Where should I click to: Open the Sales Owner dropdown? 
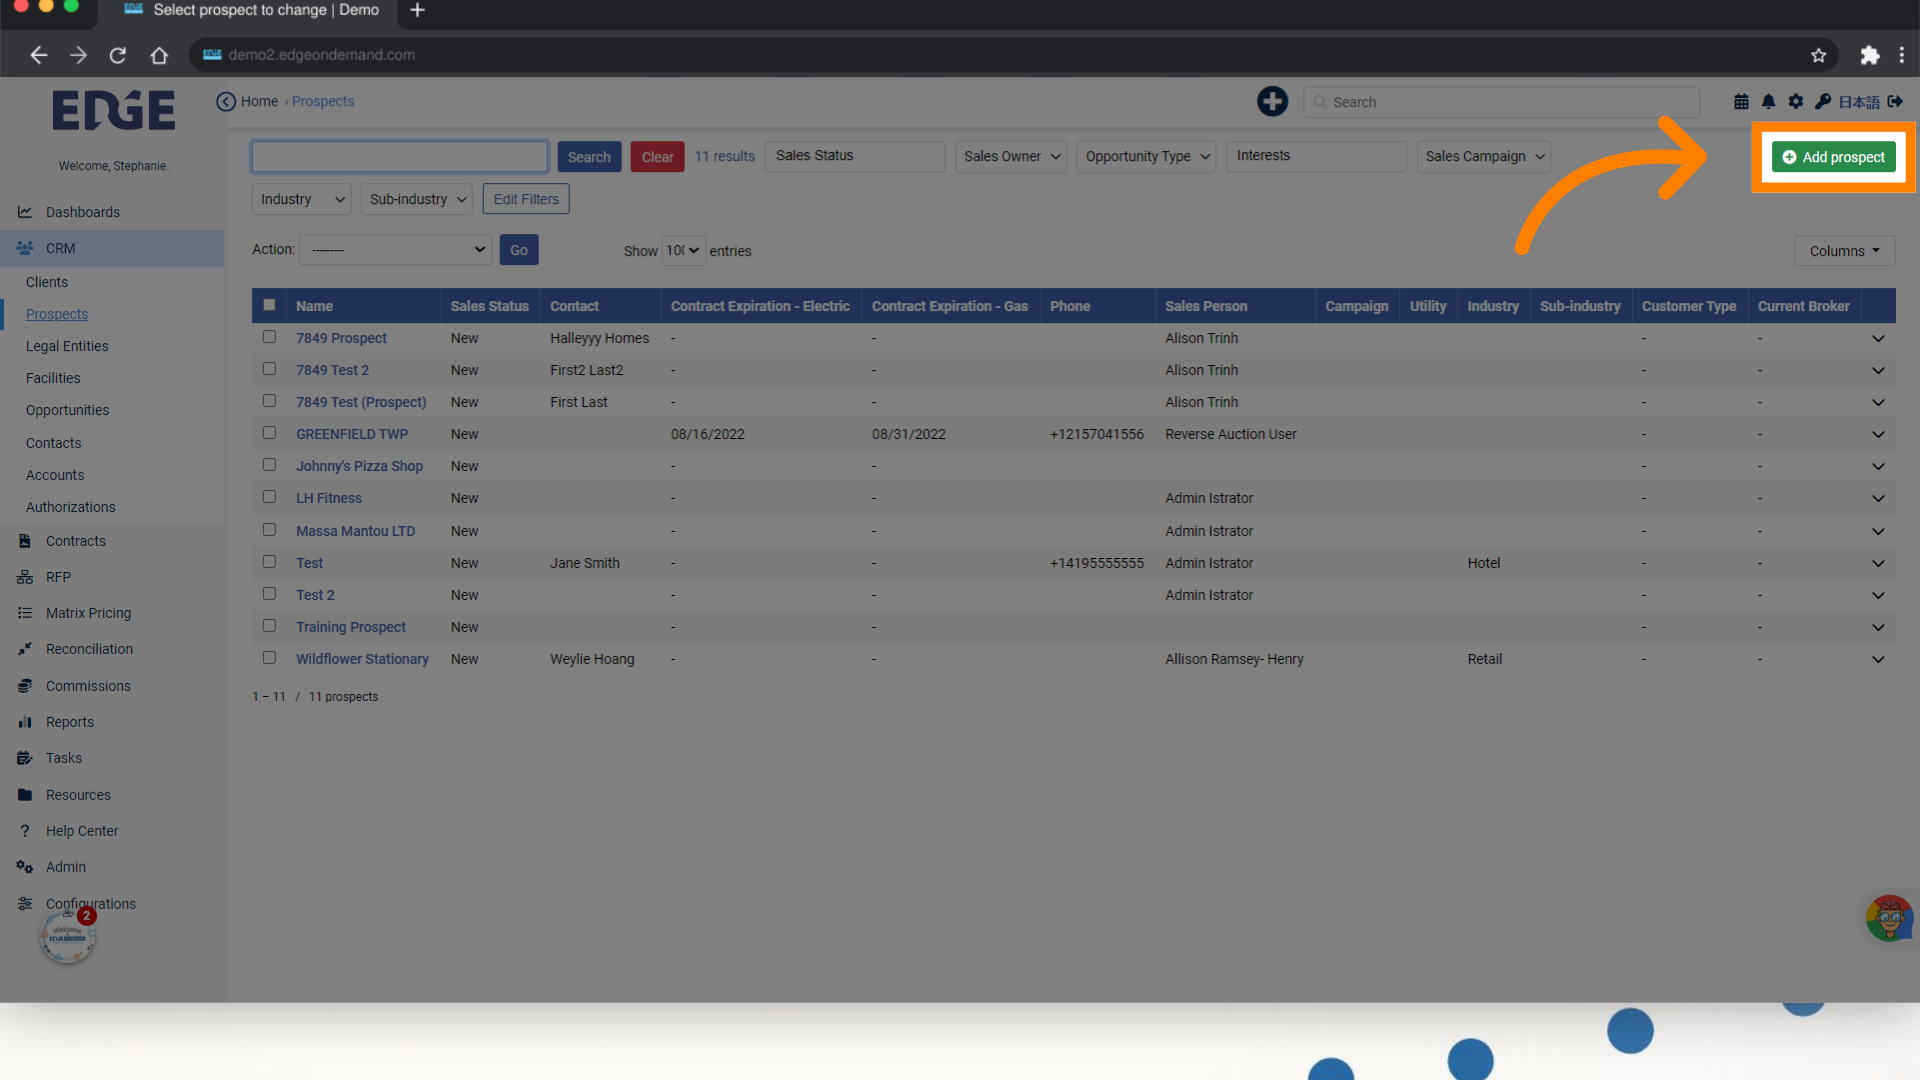click(1011, 156)
